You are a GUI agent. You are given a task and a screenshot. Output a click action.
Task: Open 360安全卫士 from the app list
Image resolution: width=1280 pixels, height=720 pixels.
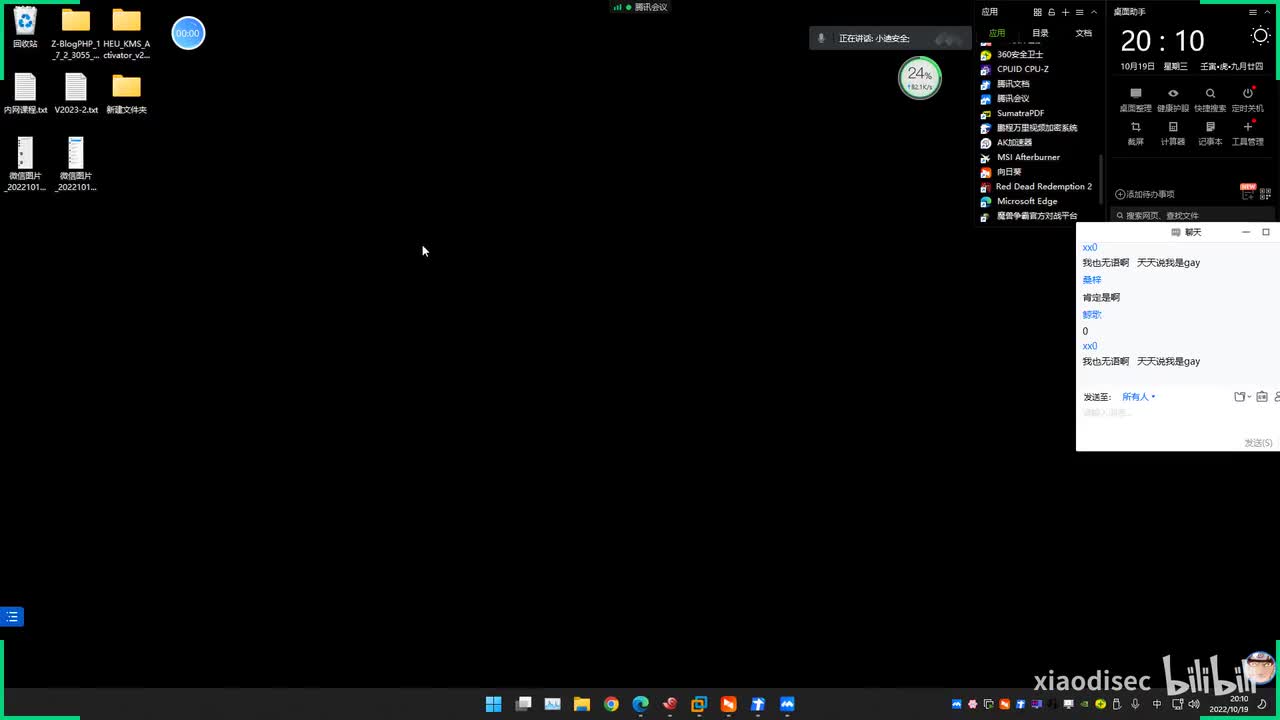(1012, 54)
